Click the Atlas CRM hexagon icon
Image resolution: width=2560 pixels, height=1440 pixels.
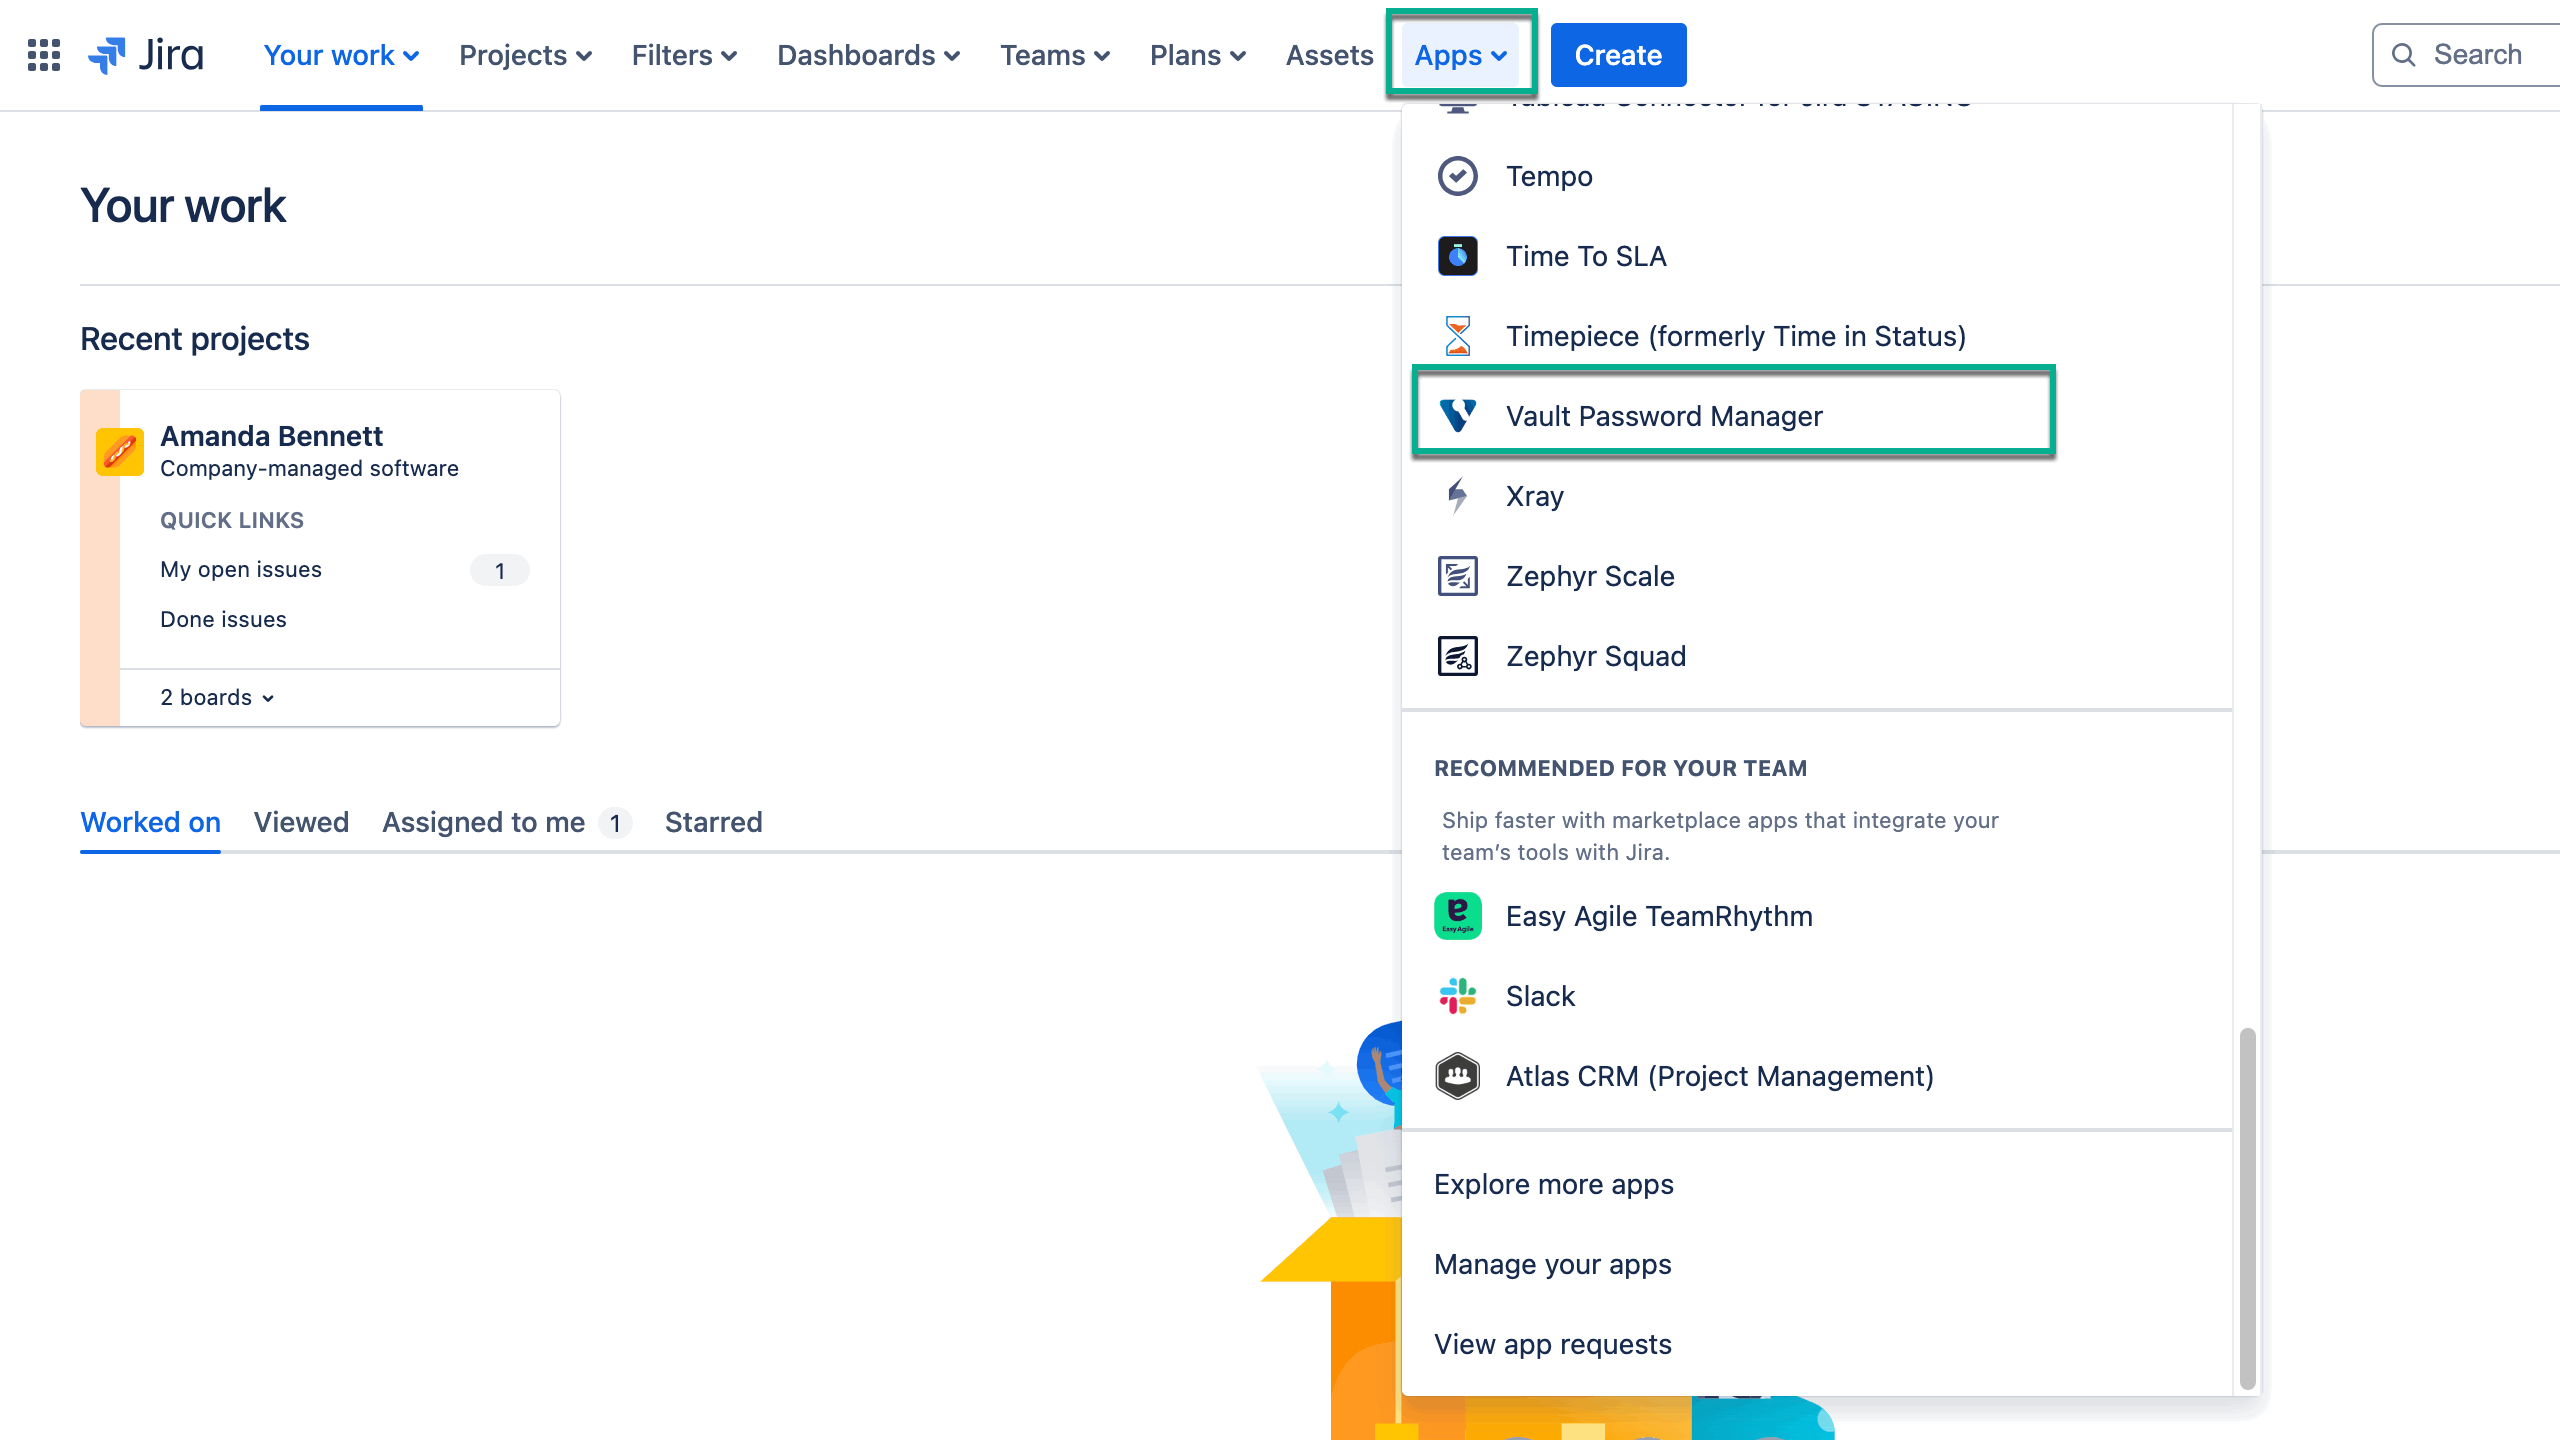1458,1076
